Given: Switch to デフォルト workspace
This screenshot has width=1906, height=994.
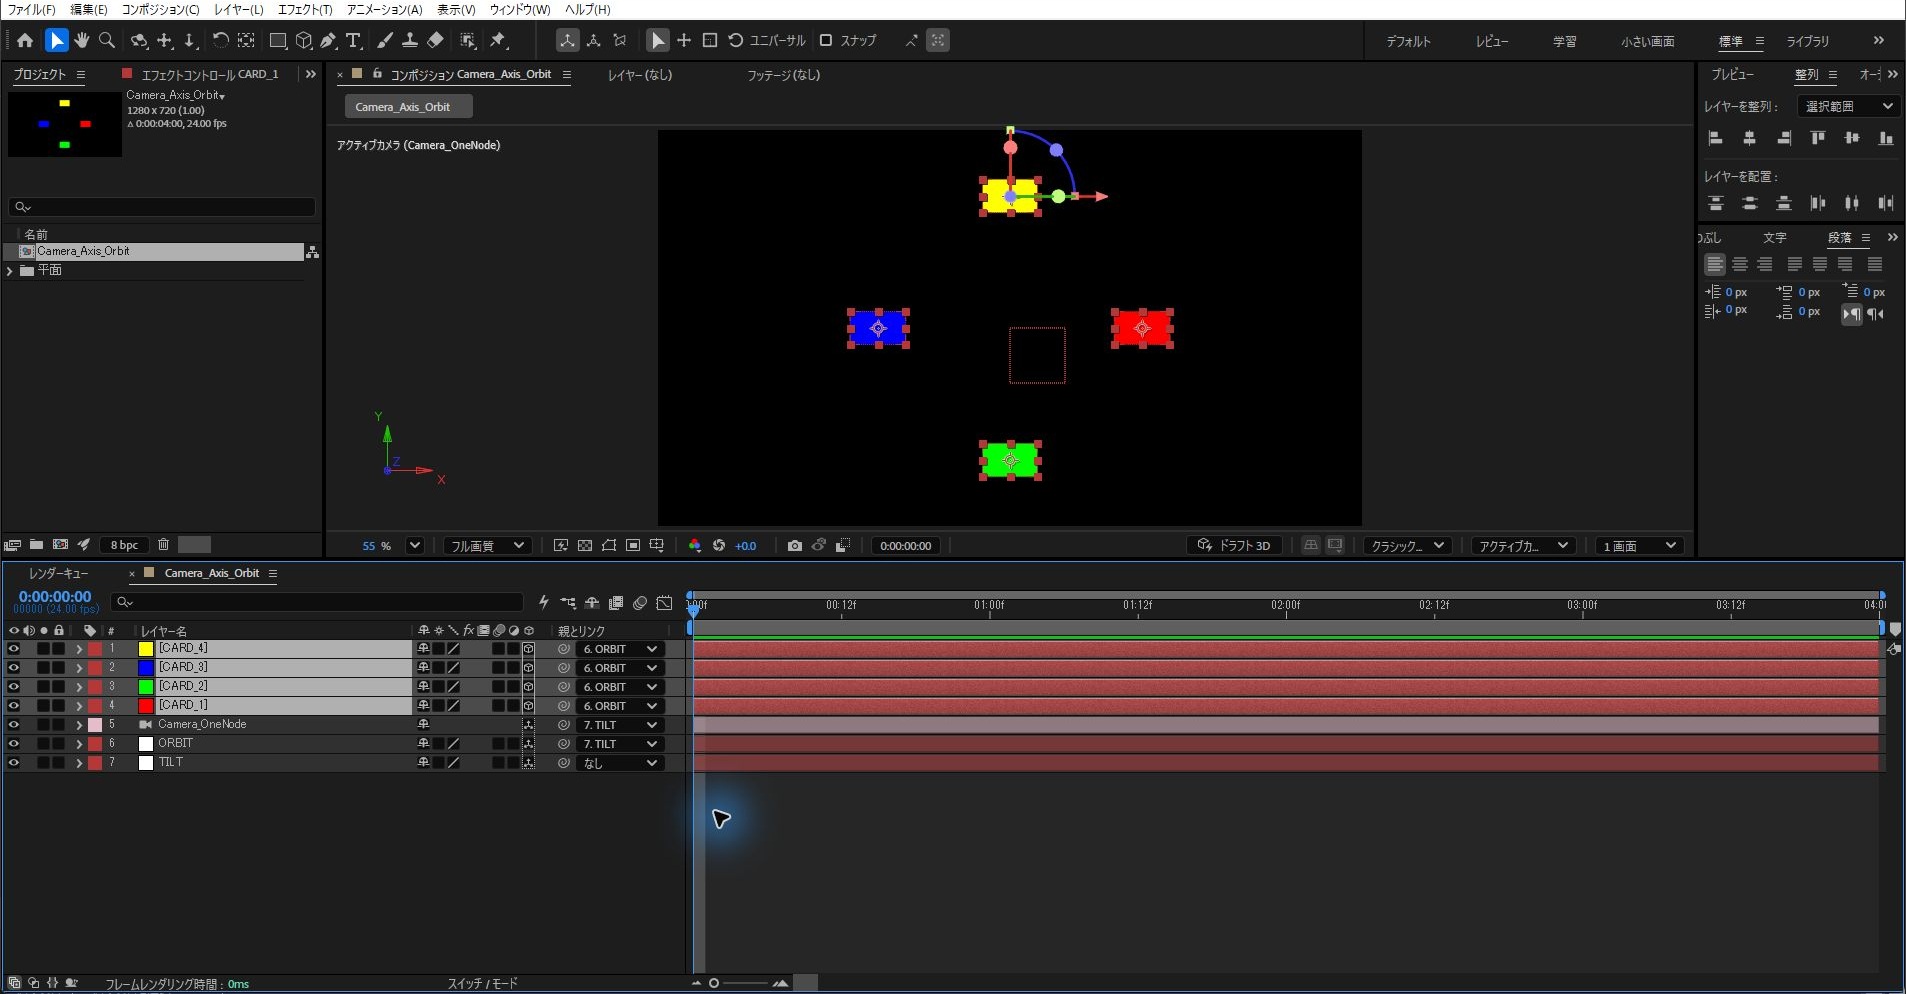Looking at the screenshot, I should tap(1408, 42).
